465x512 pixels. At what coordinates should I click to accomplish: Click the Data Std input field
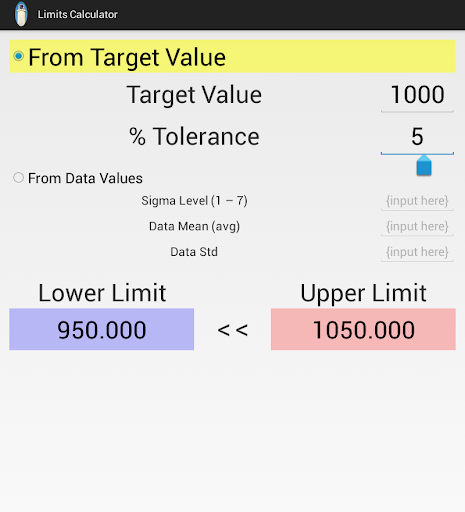tap(417, 252)
